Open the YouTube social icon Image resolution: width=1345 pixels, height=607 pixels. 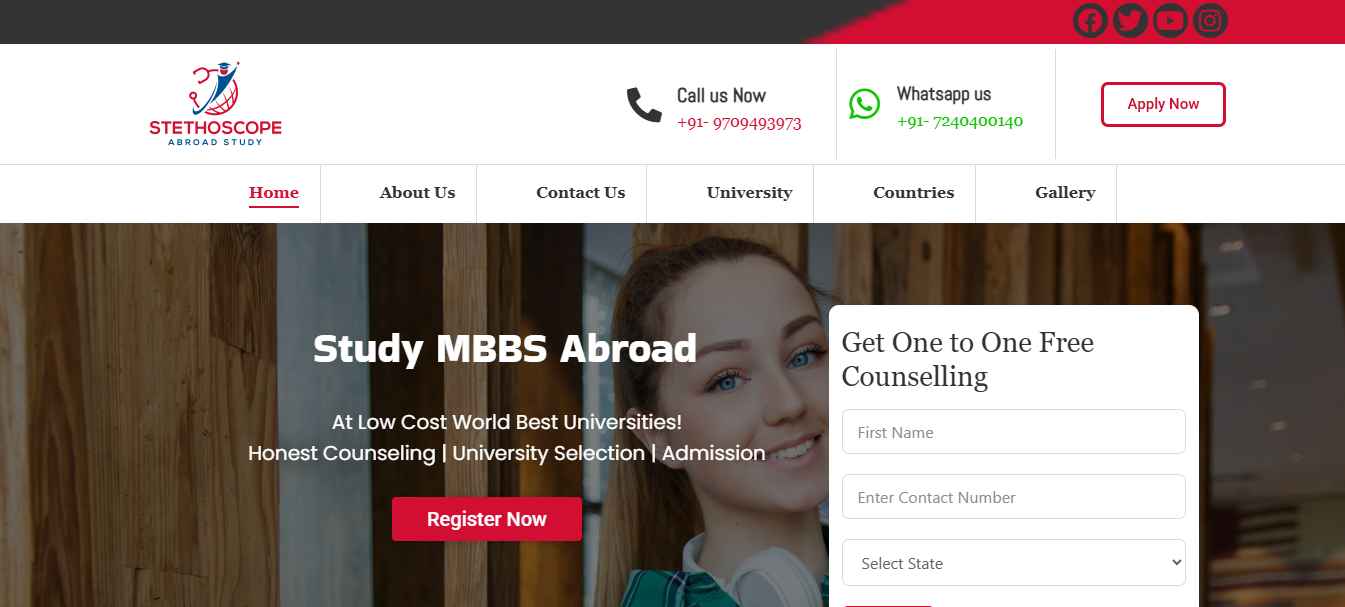pos(1170,20)
